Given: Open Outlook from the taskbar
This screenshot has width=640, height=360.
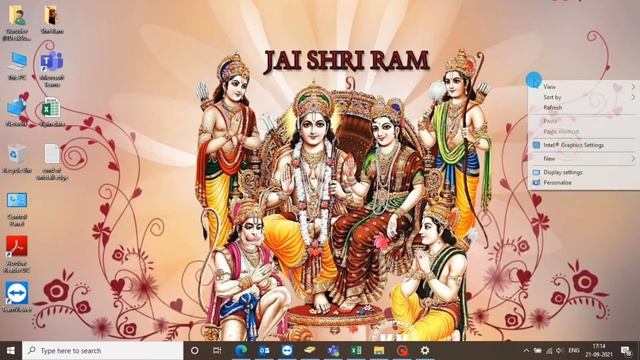Looking at the screenshot, I should 264,351.
